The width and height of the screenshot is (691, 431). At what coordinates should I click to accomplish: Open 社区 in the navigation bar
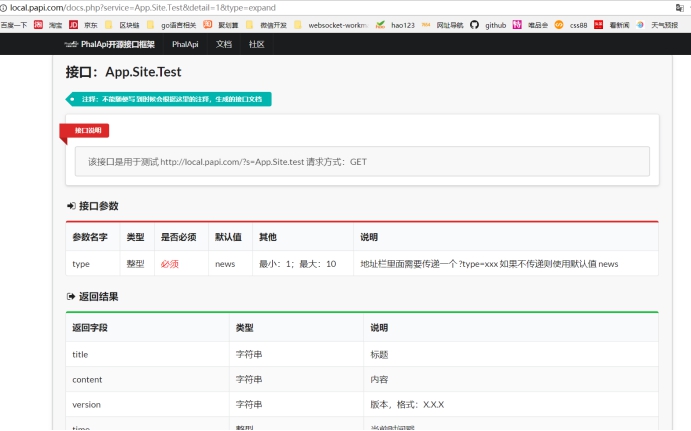pos(256,44)
